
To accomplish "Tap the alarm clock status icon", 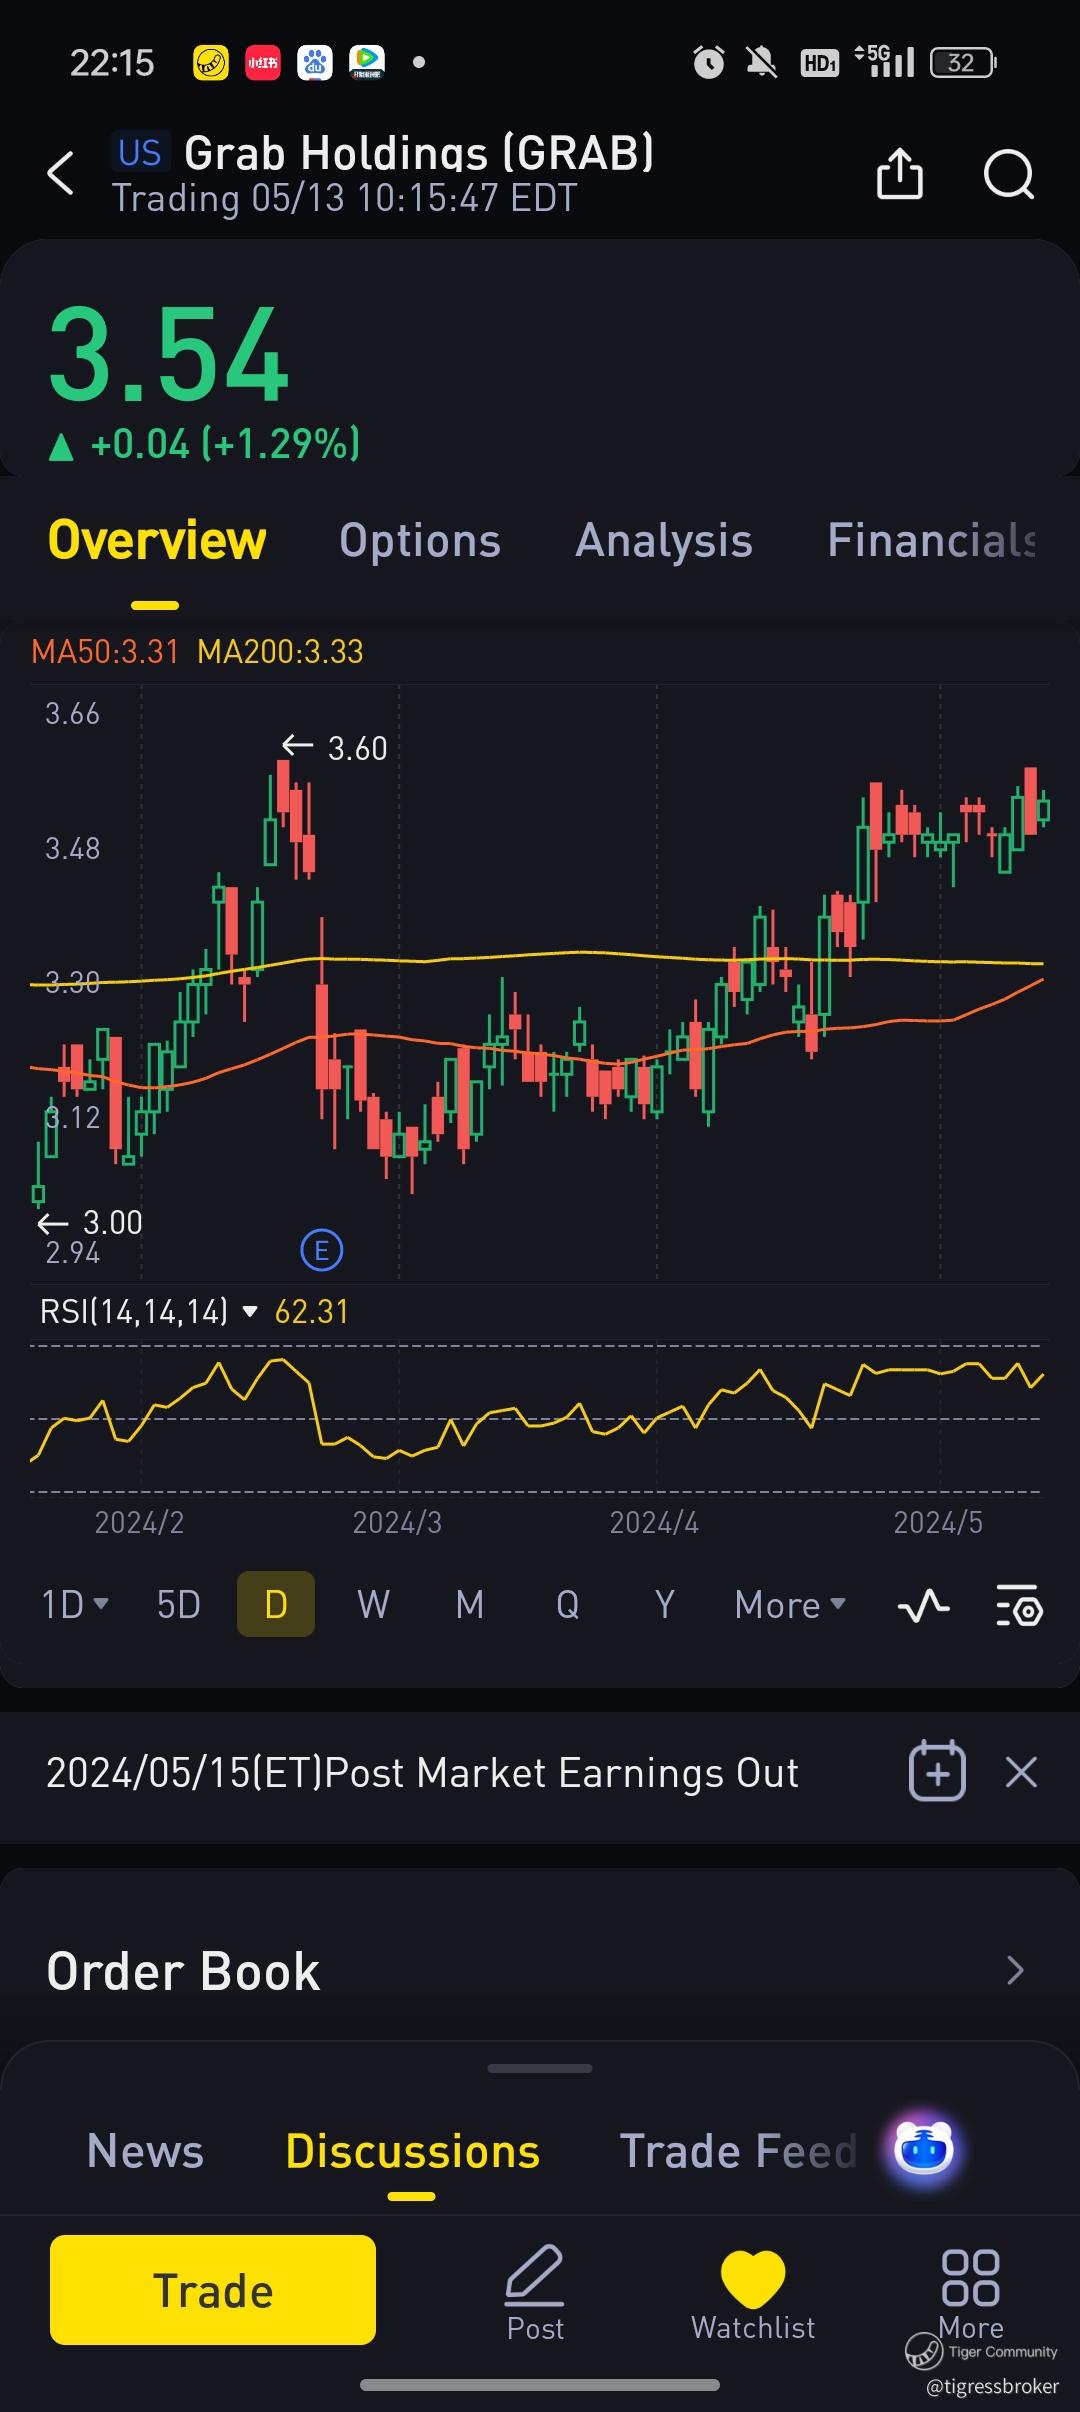I will [709, 63].
